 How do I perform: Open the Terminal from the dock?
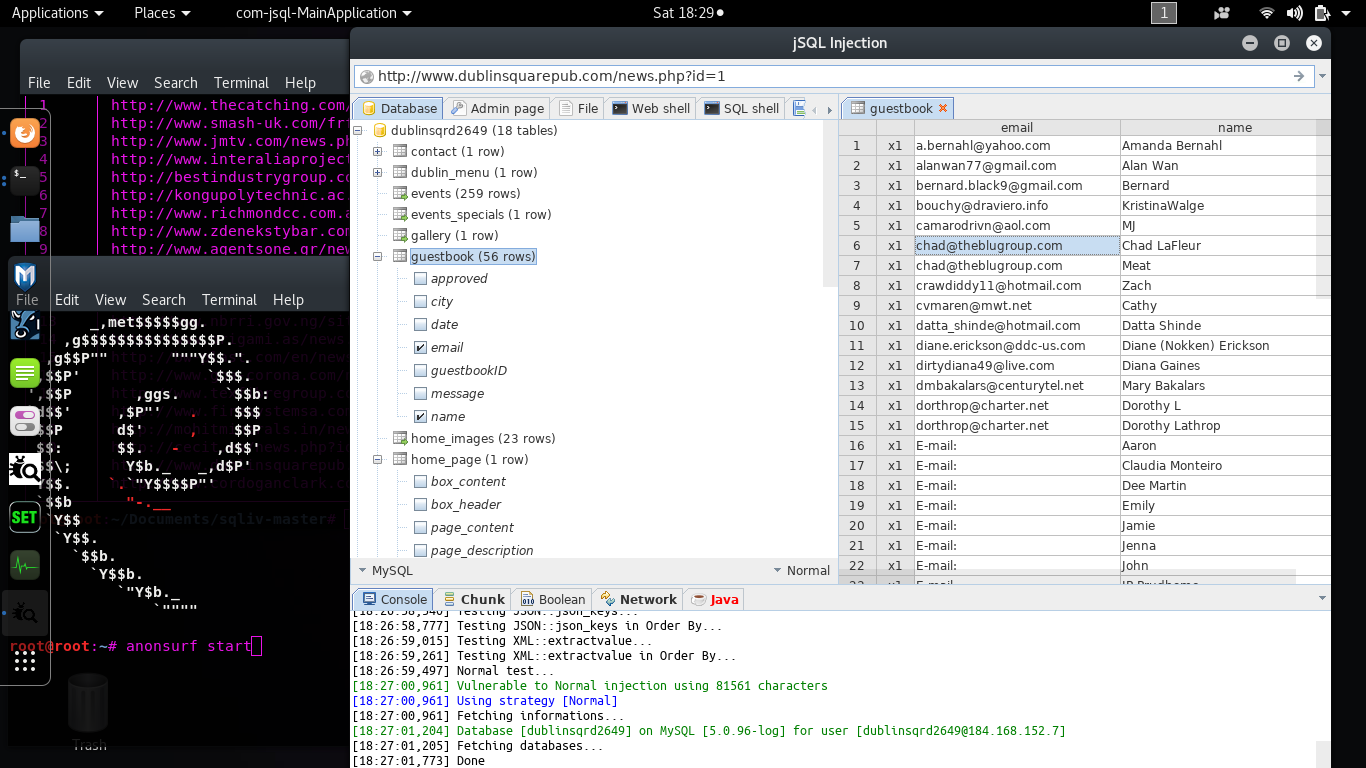25,179
